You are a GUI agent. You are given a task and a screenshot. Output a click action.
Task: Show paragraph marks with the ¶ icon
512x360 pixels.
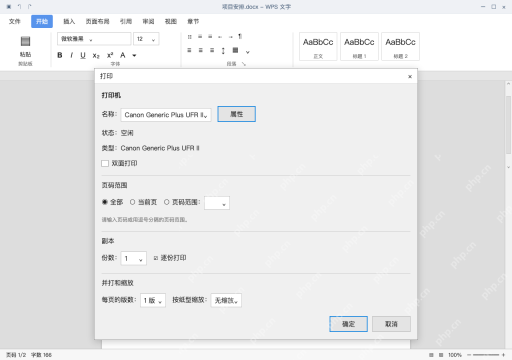point(240,36)
